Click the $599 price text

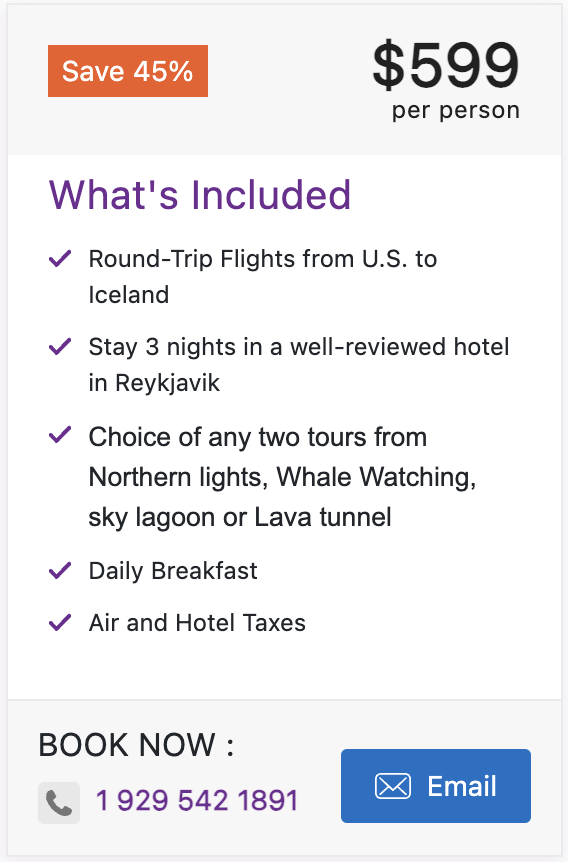coord(446,65)
